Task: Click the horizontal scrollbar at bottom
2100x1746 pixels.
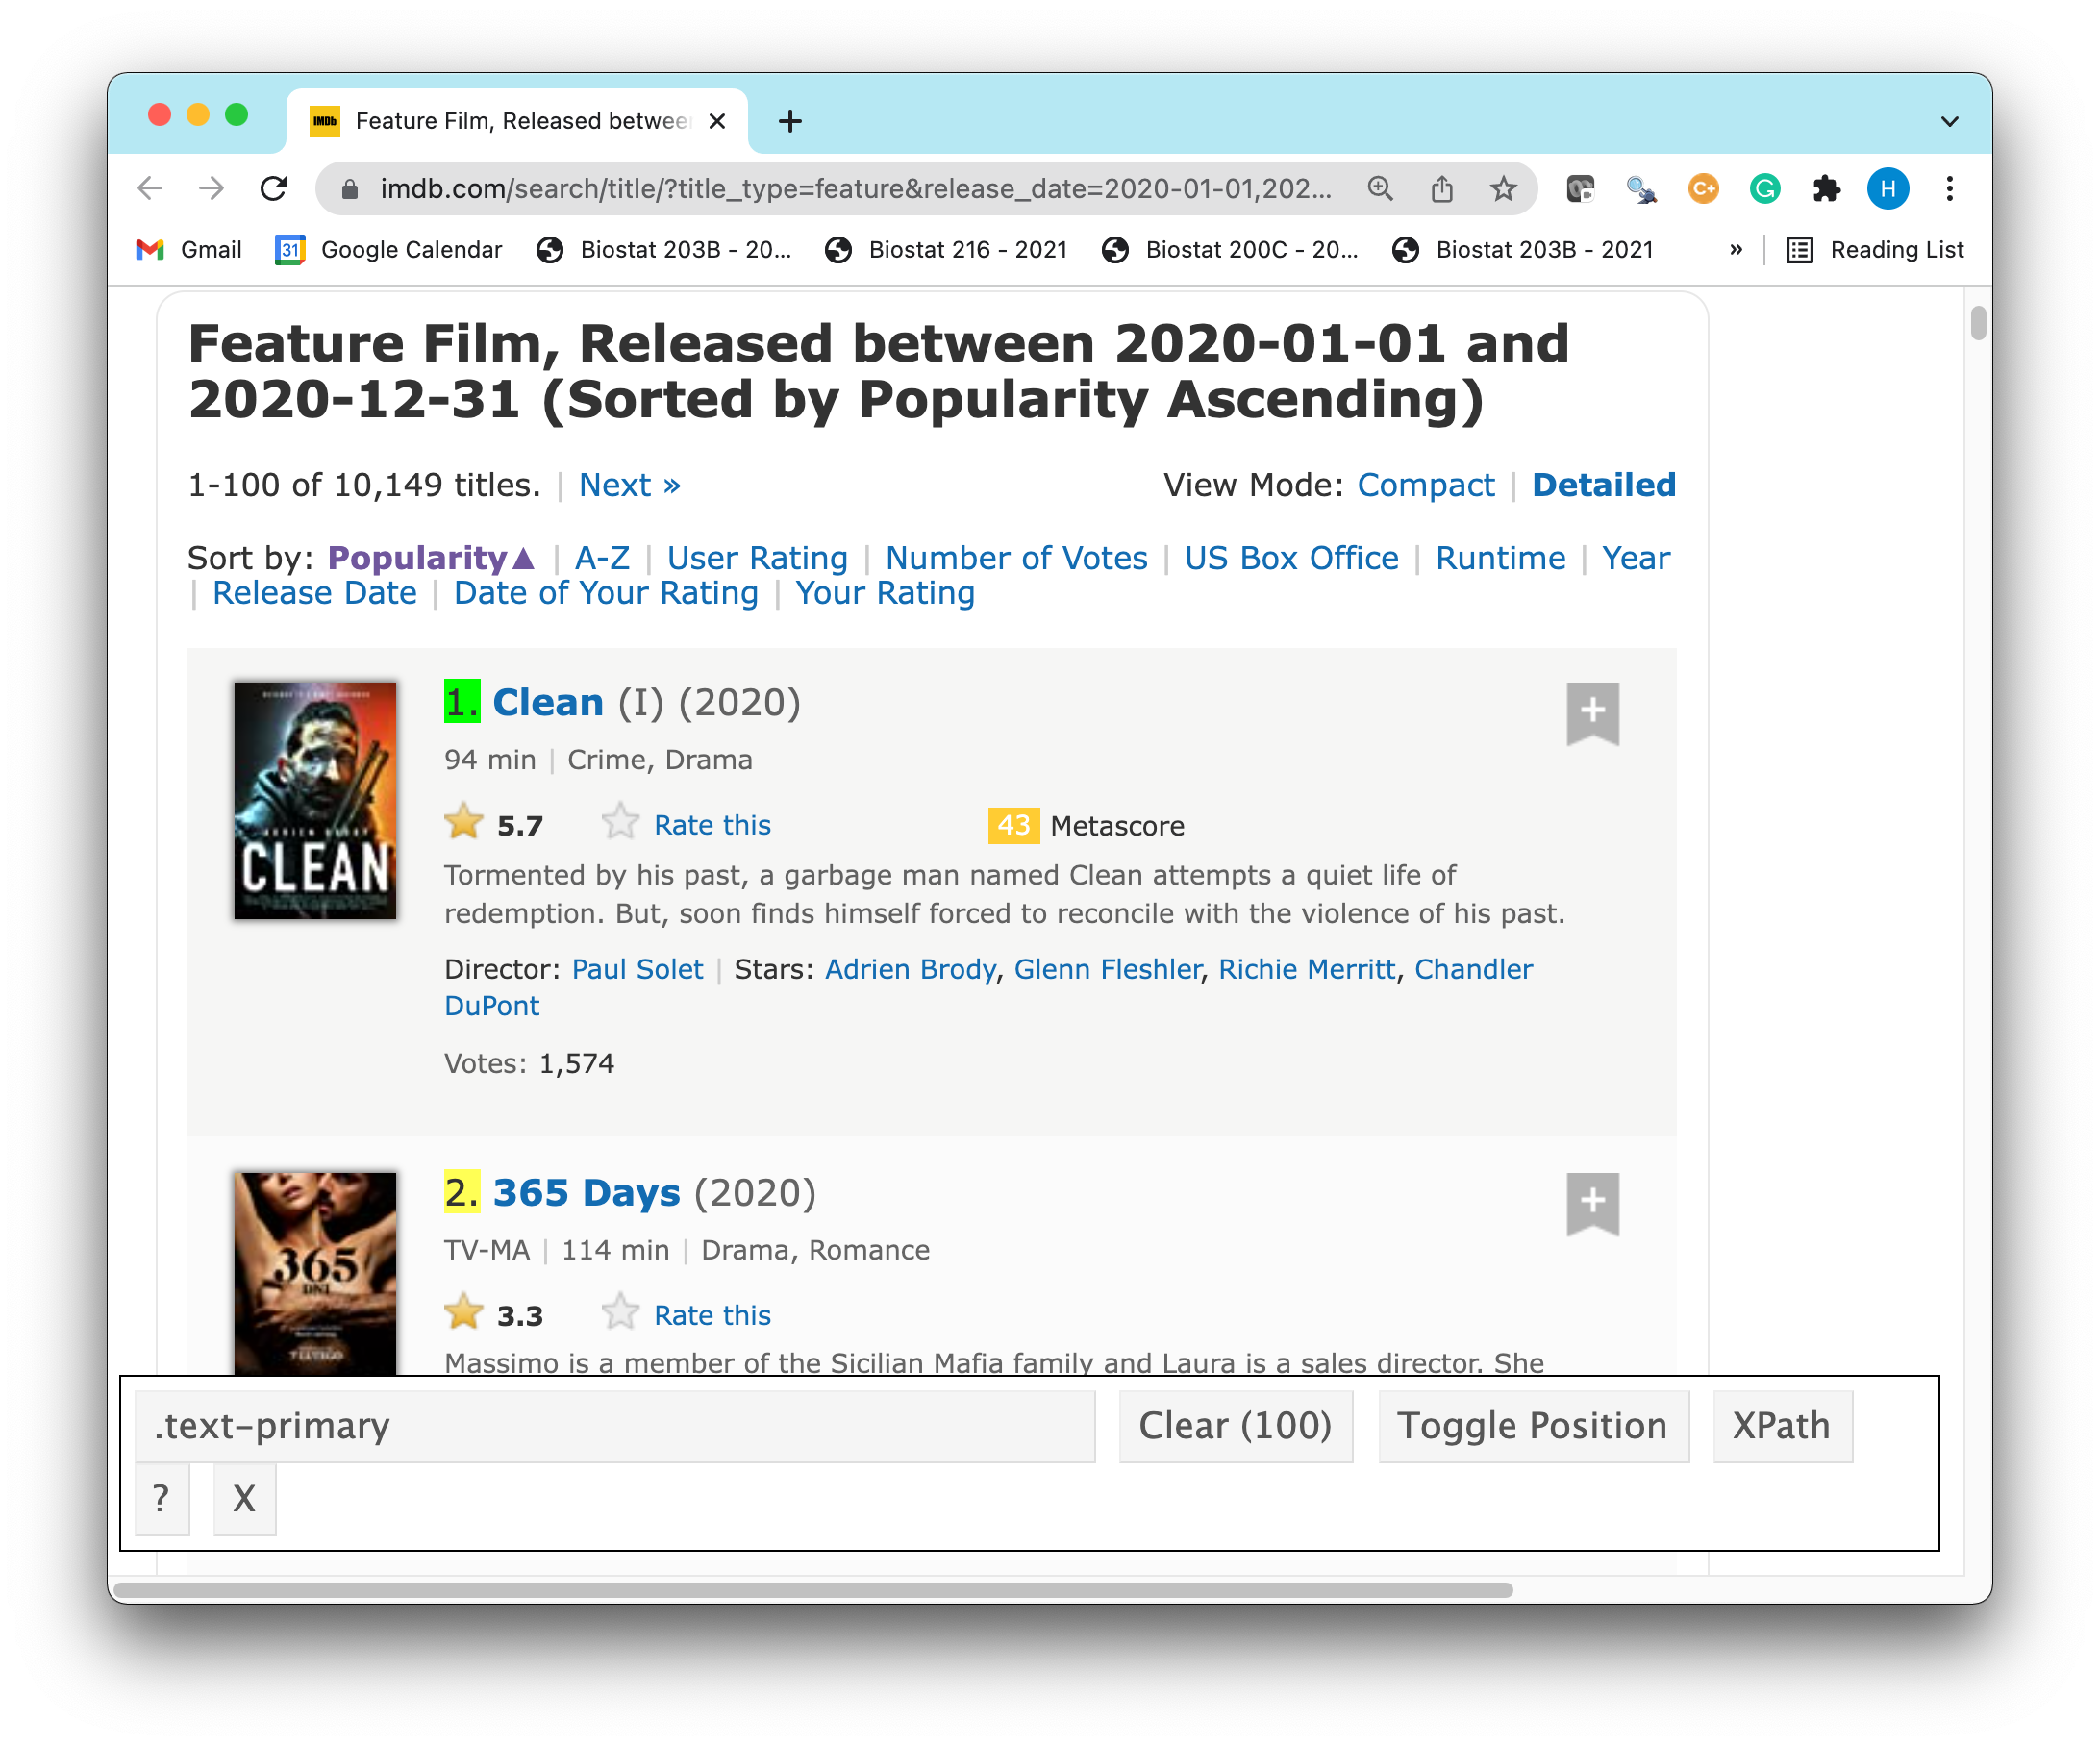Action: point(812,1589)
